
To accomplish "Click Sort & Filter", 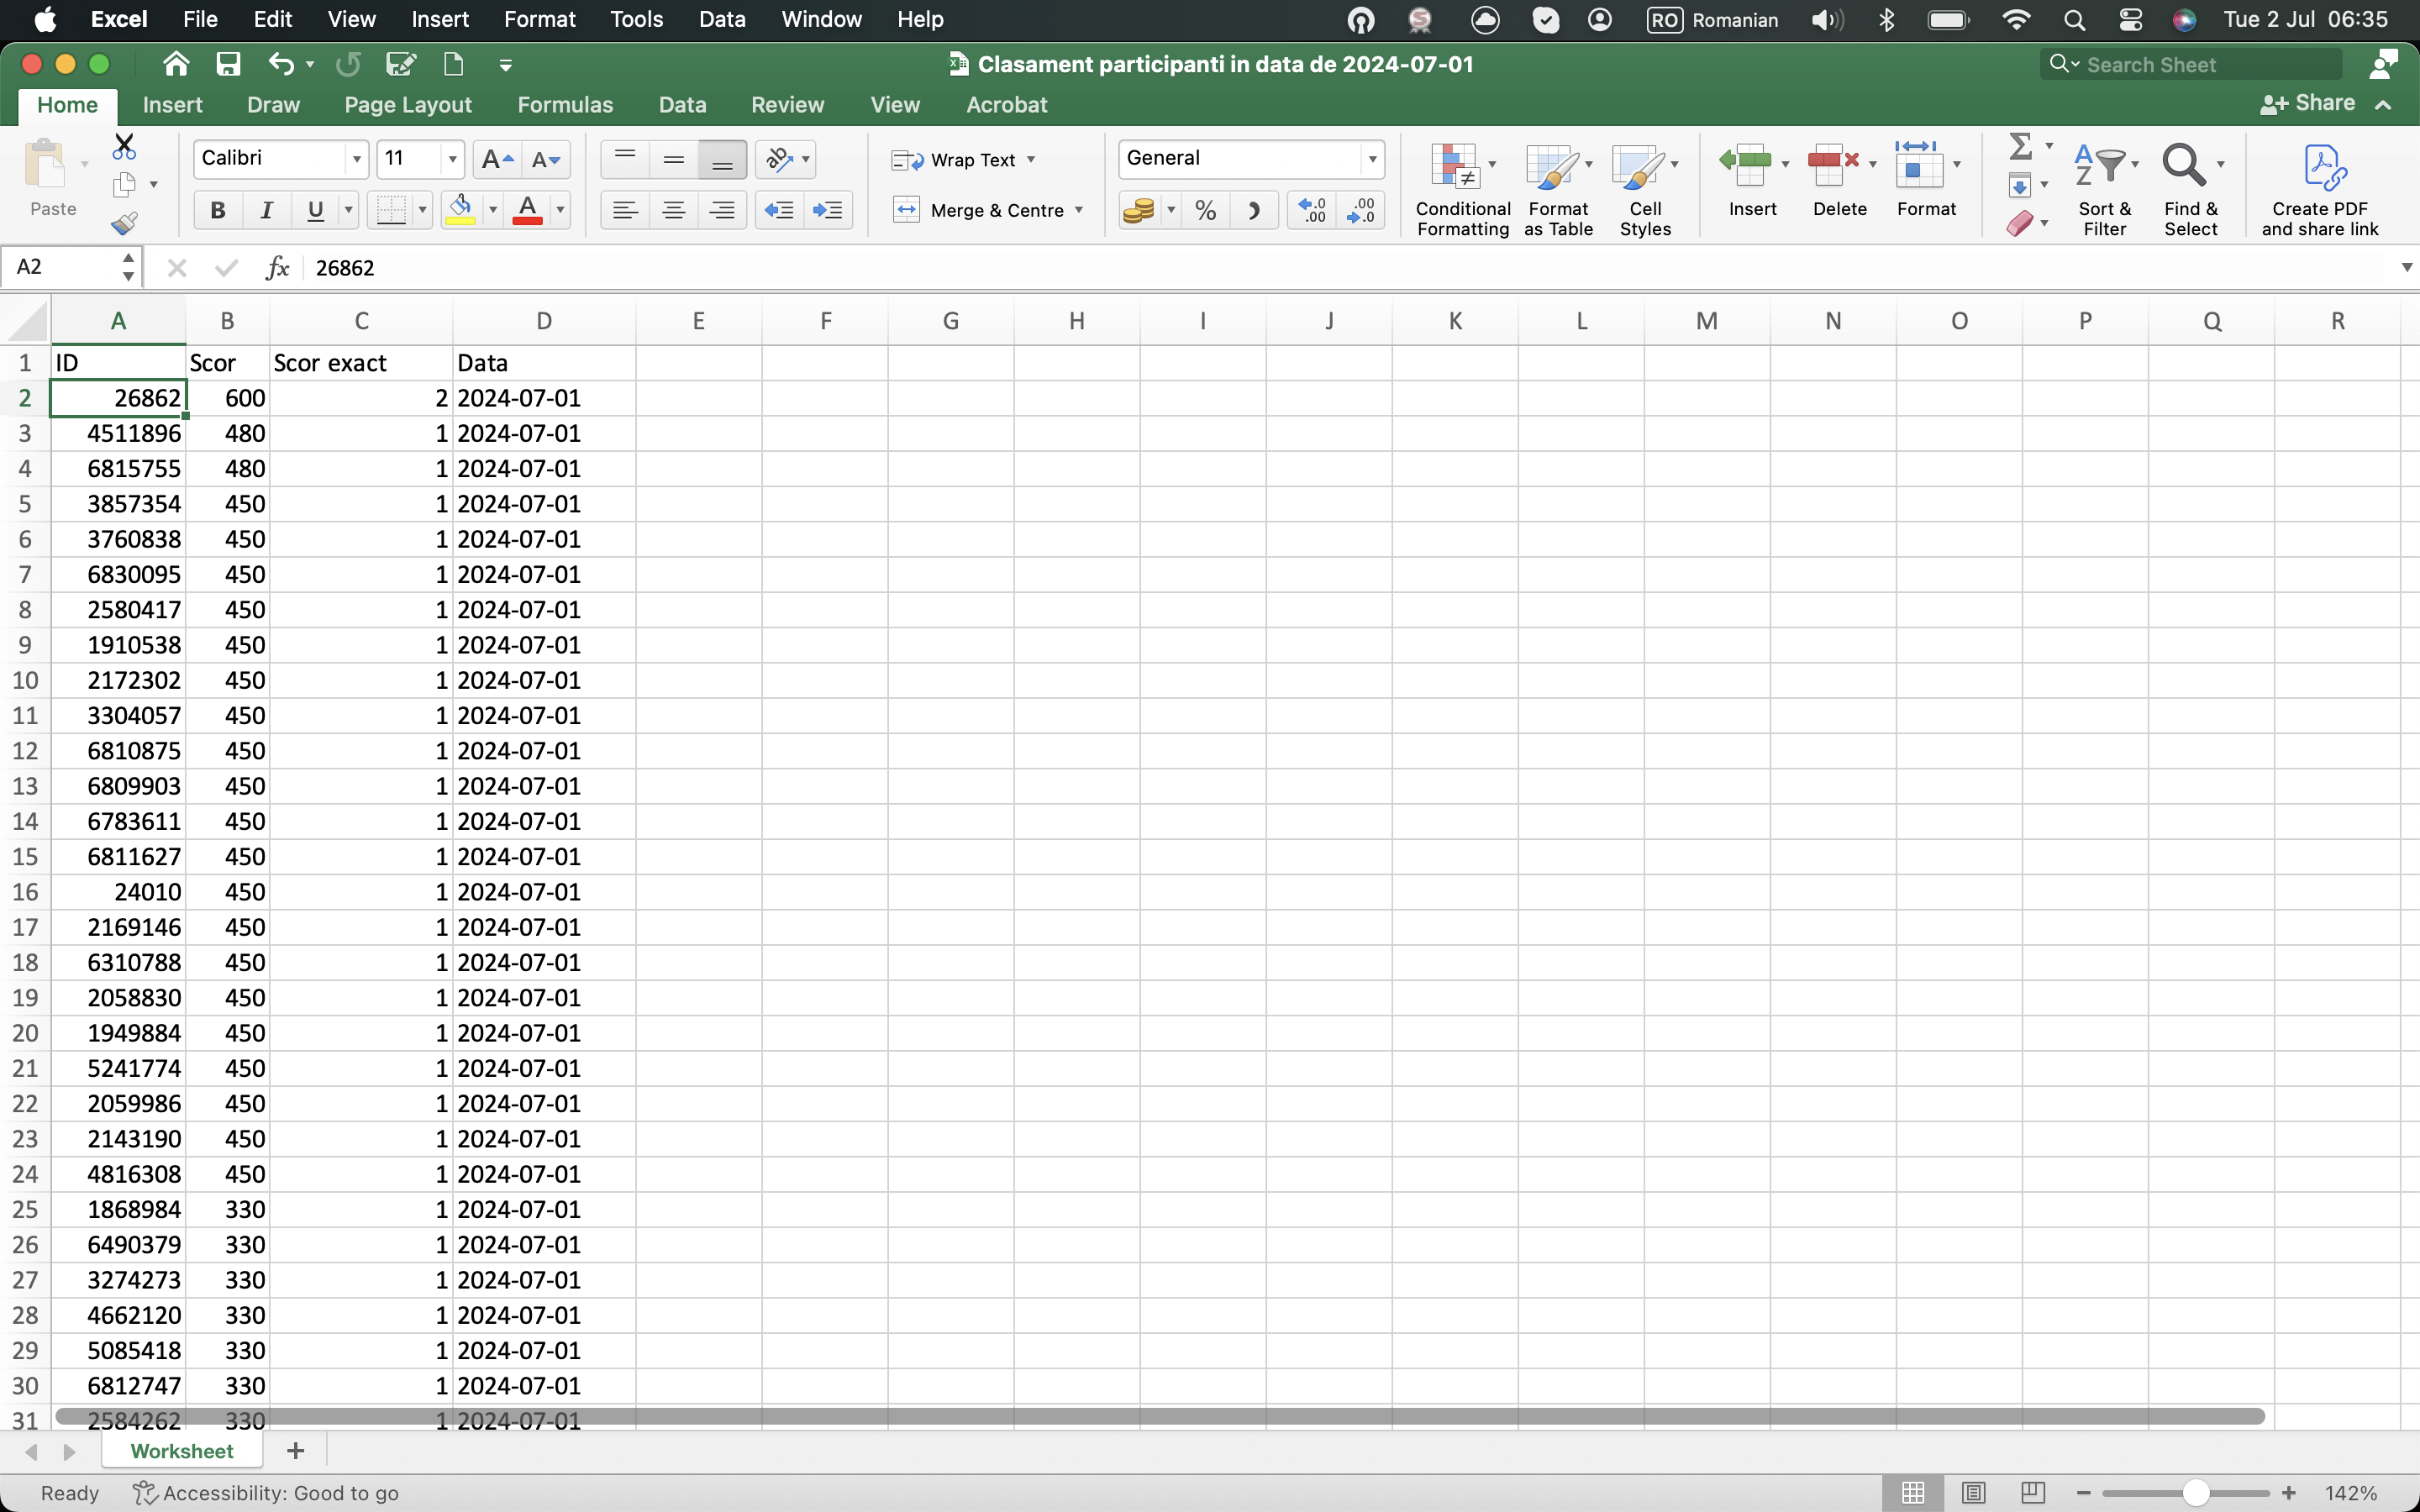I will 2105,188.
